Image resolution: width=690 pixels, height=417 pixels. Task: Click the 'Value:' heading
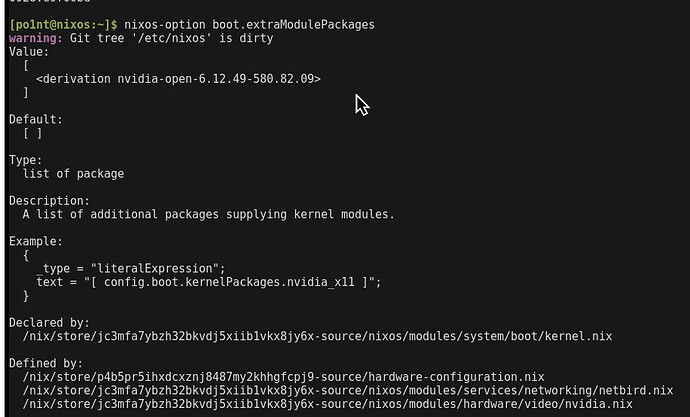28,51
